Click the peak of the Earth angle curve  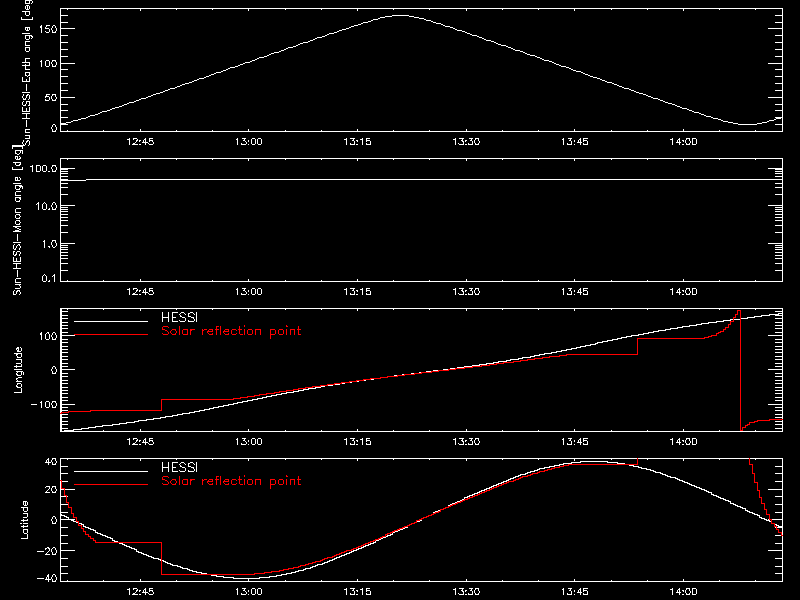pos(401,16)
